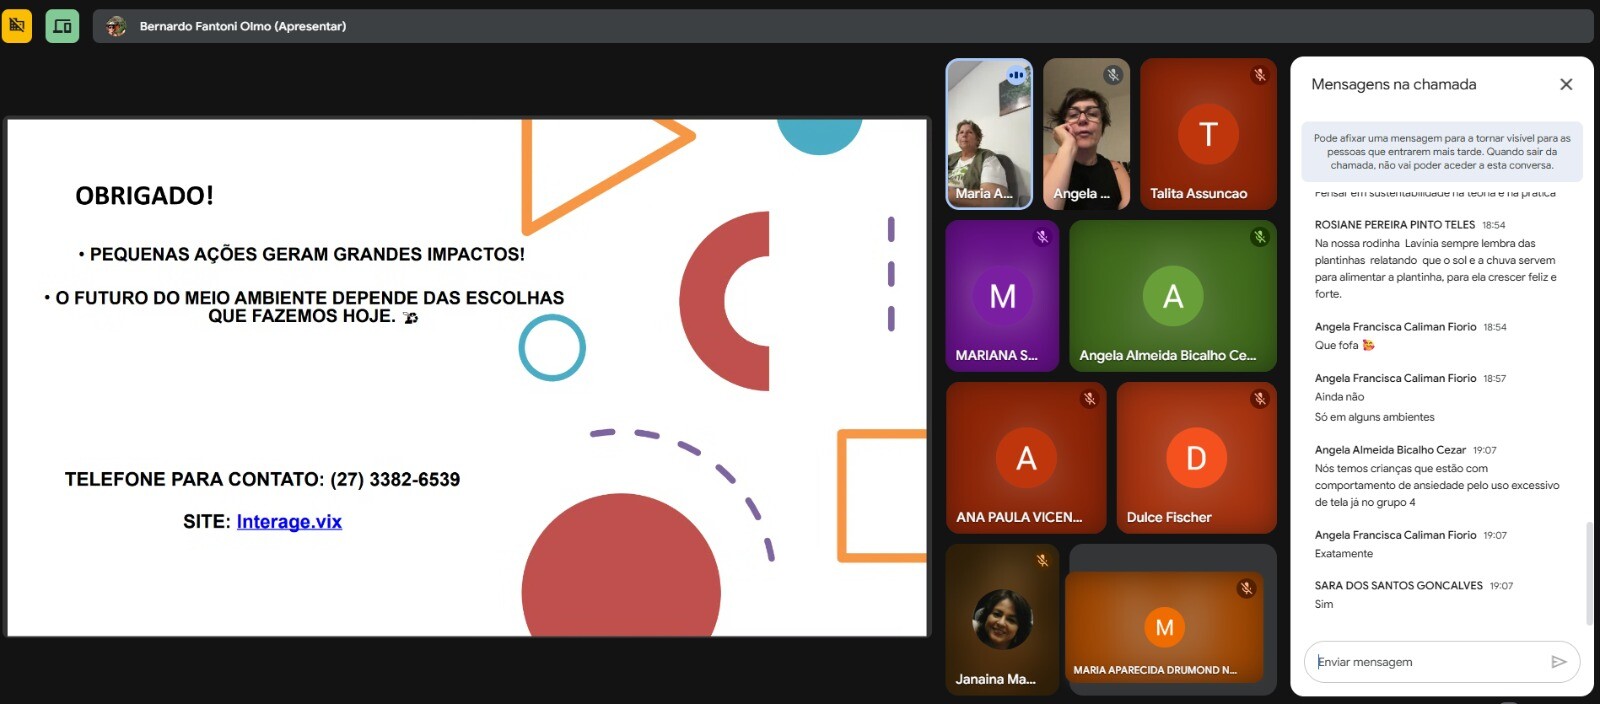Click the muted mic icon on the Angela video tile
Image resolution: width=1600 pixels, height=704 pixels.
click(x=1112, y=75)
